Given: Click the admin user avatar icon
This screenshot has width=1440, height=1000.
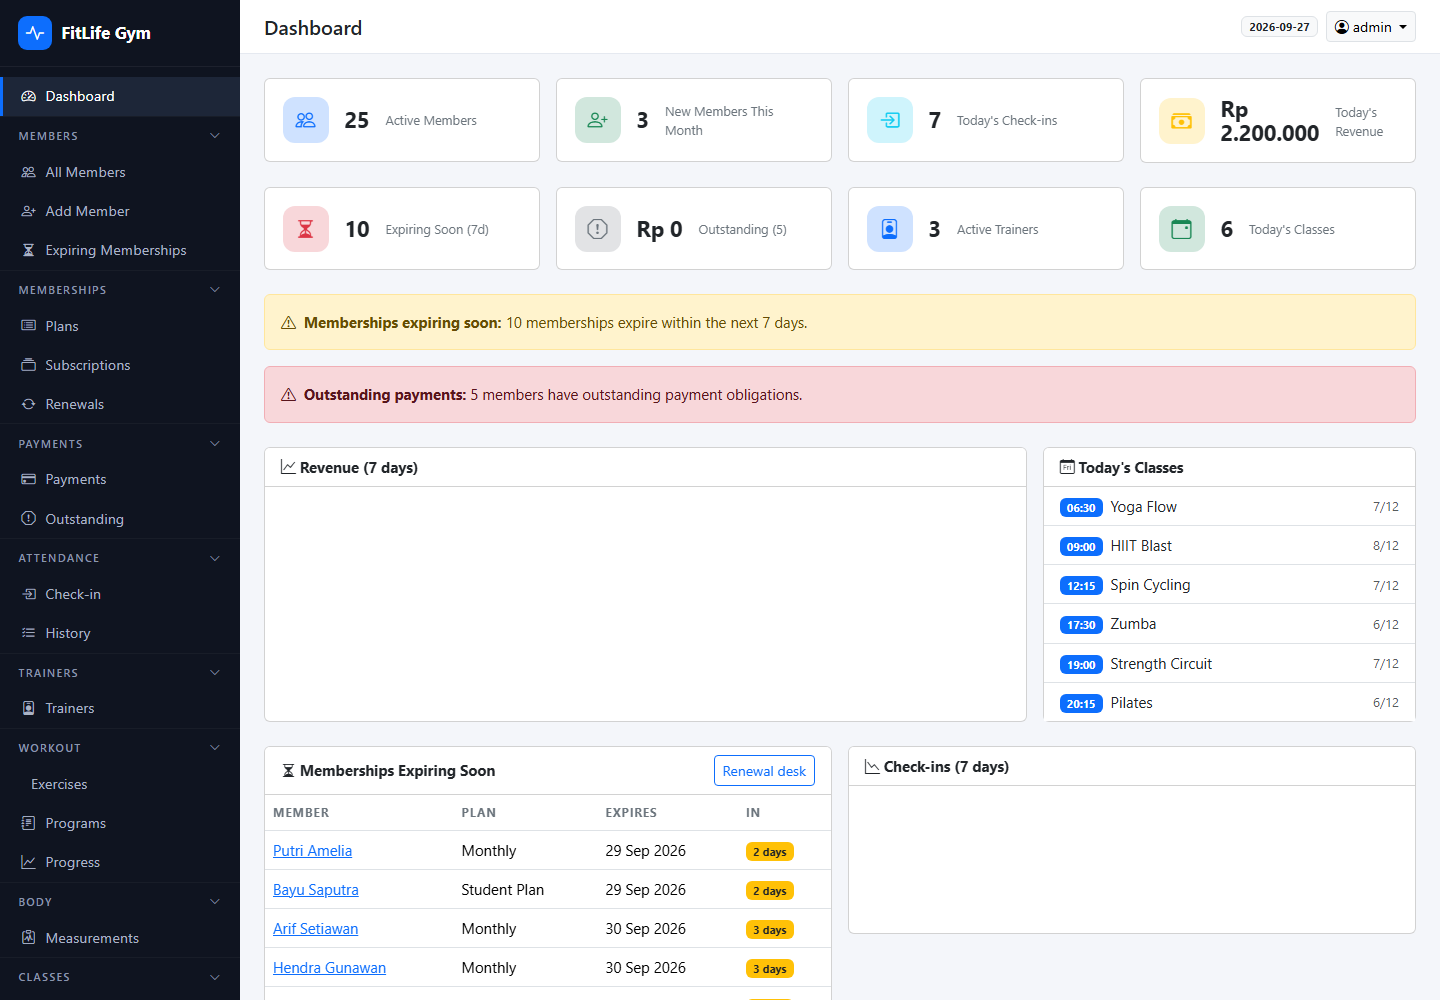Looking at the screenshot, I should (1342, 27).
